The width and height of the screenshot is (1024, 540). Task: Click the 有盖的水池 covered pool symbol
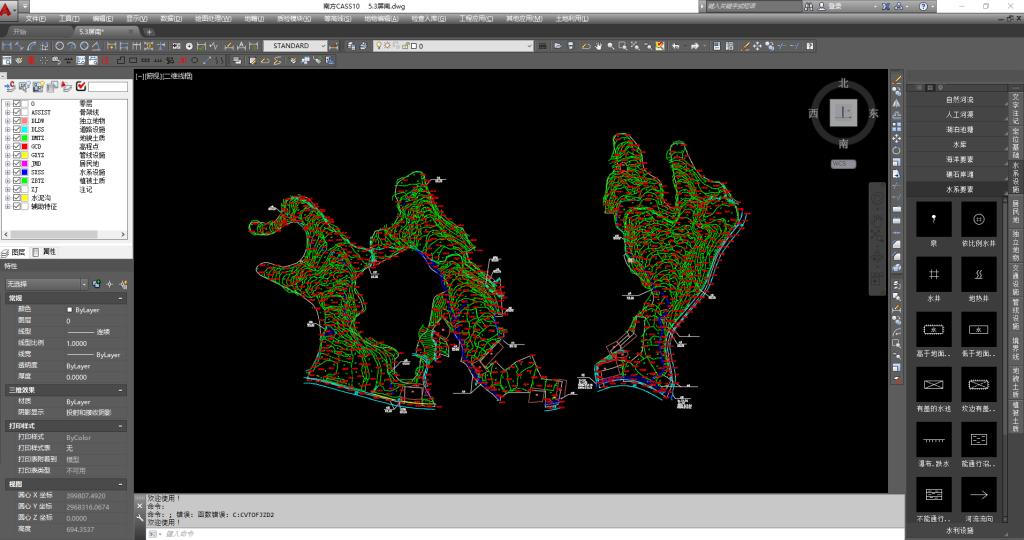point(933,384)
